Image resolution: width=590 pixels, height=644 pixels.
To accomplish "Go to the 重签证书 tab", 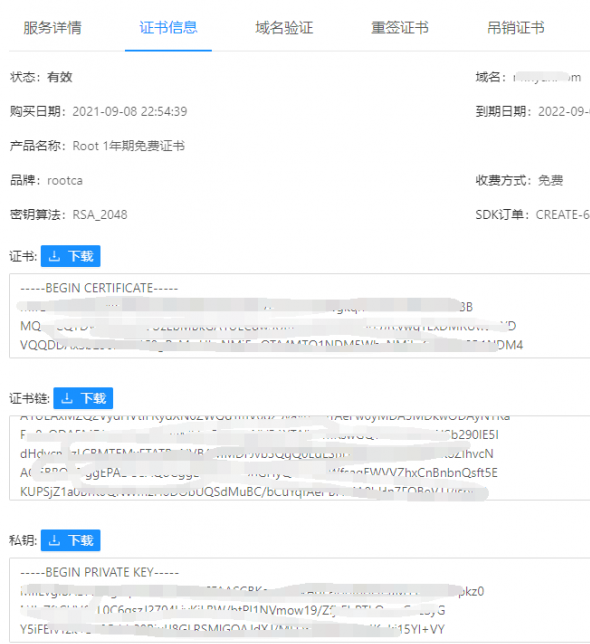I will [400, 28].
